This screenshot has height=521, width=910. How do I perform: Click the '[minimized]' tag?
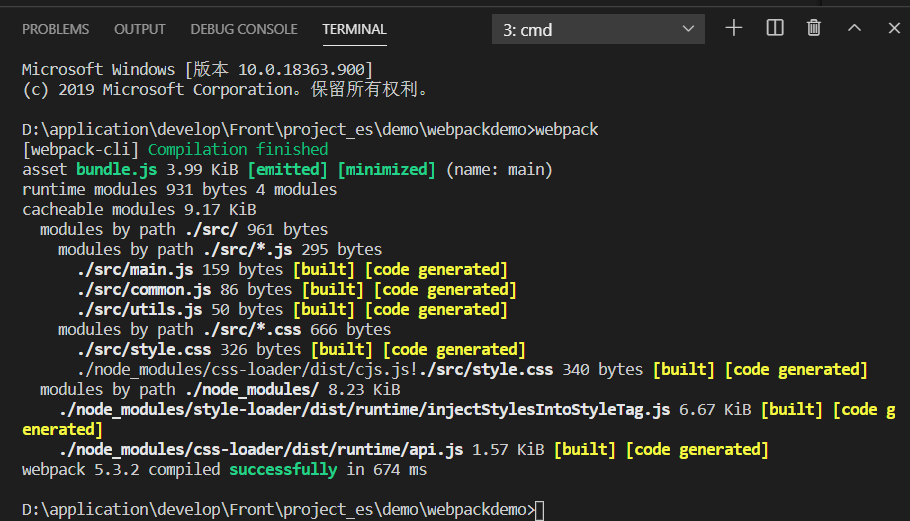(x=387, y=169)
